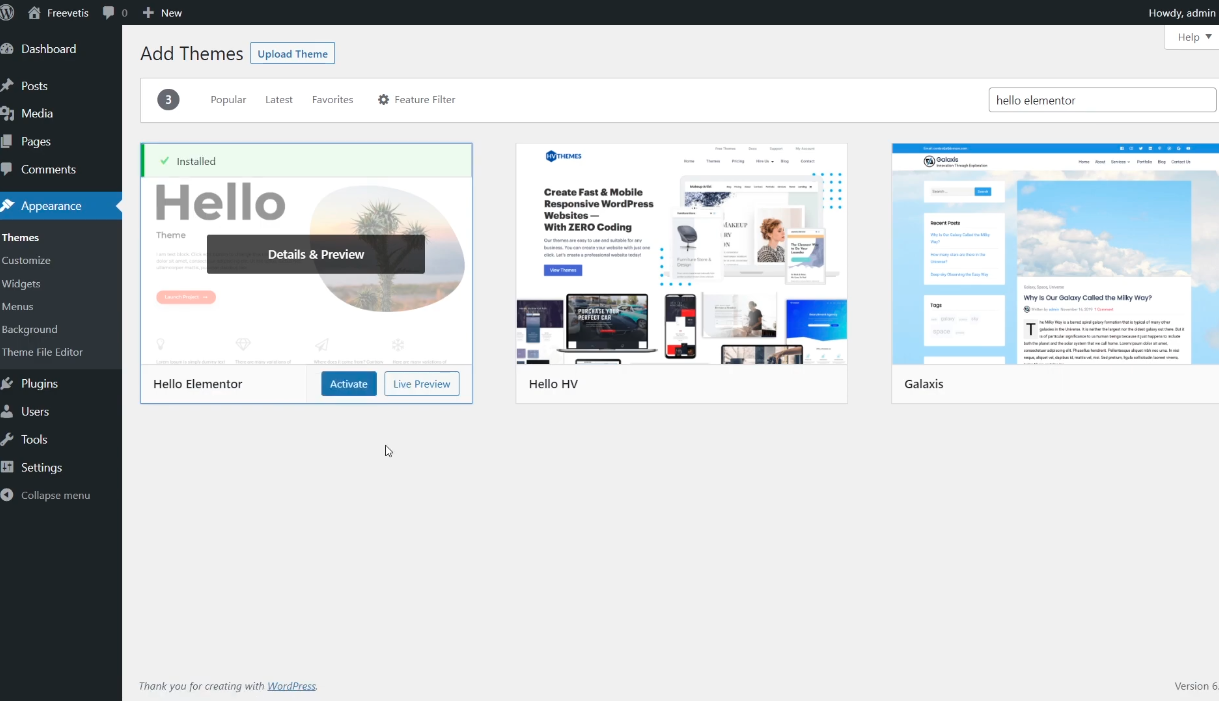Activate the Hello Elementor theme
The image size is (1219, 701).
[x=348, y=384]
